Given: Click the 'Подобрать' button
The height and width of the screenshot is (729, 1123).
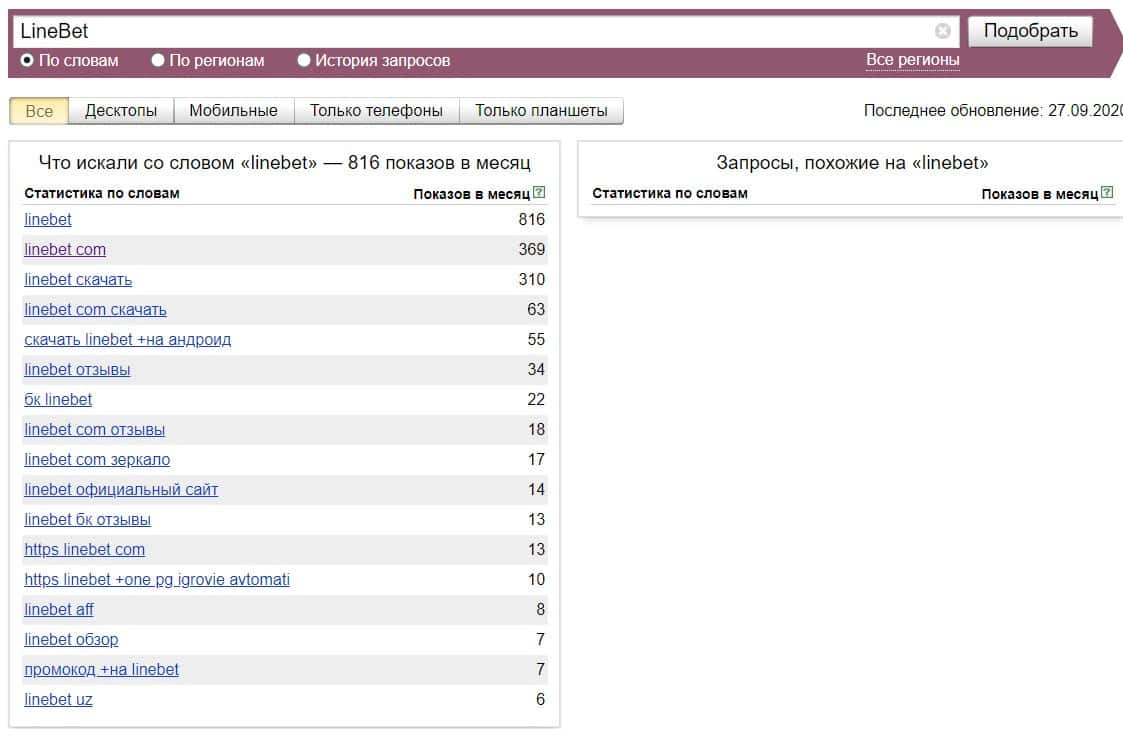Looking at the screenshot, I should point(1031,31).
